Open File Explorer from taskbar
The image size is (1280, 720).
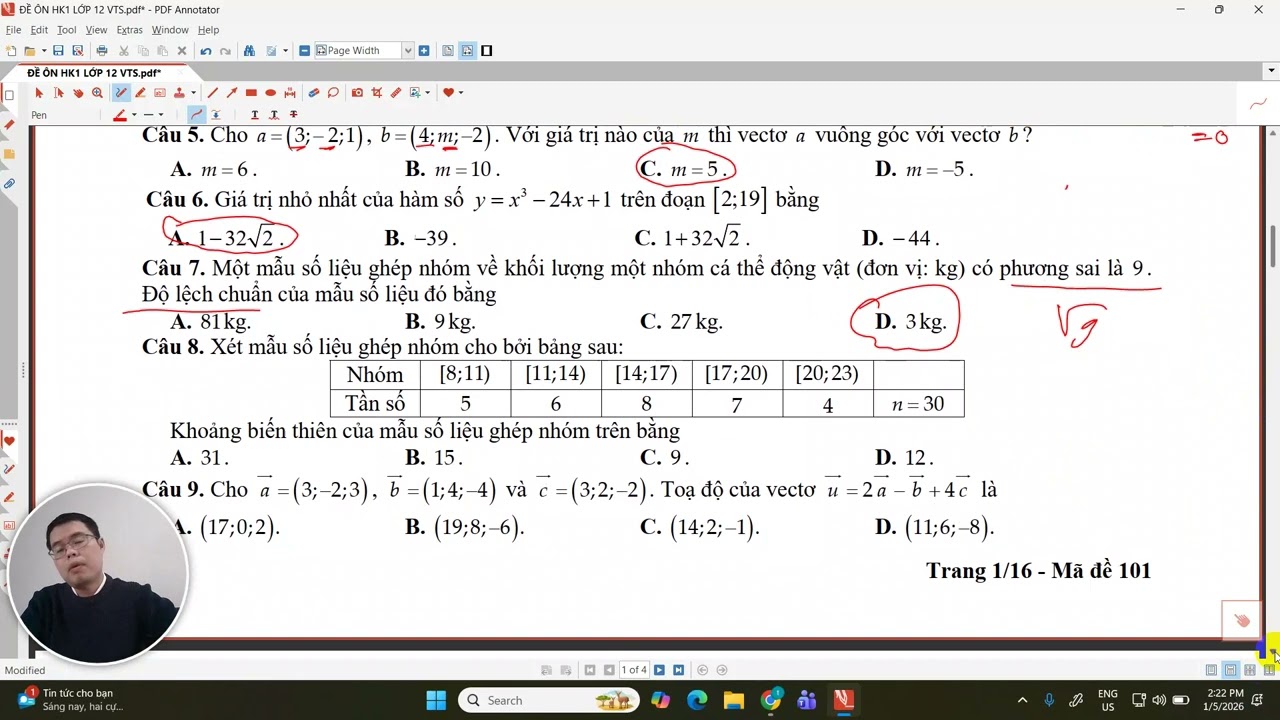pos(734,700)
